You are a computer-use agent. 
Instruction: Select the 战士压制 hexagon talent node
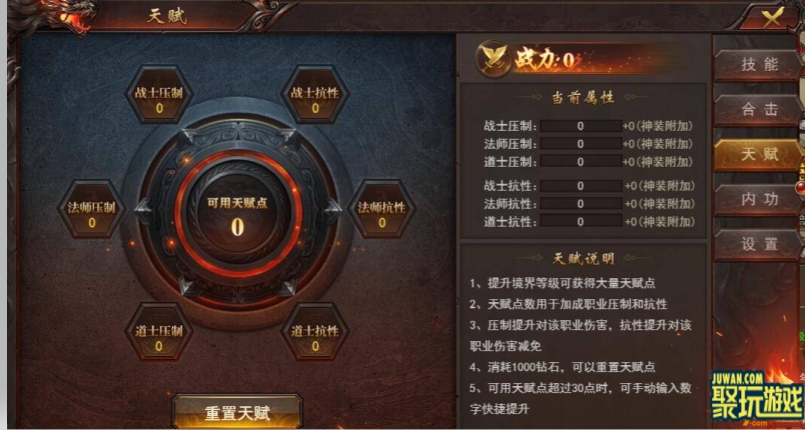click(x=159, y=94)
